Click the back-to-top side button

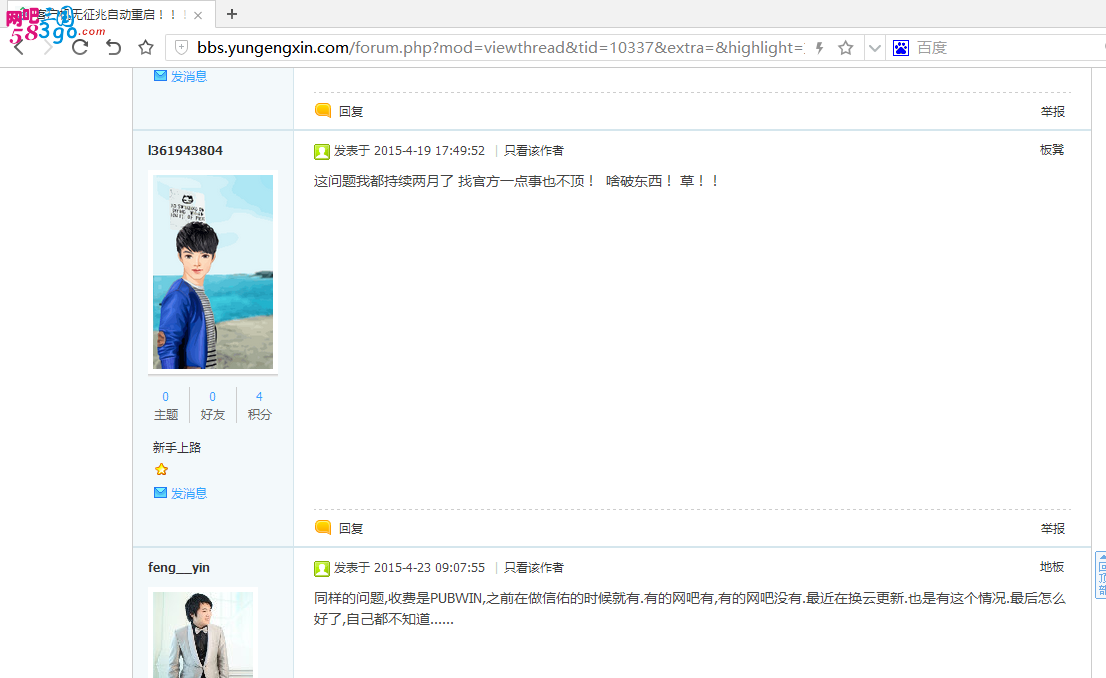tap(1100, 575)
